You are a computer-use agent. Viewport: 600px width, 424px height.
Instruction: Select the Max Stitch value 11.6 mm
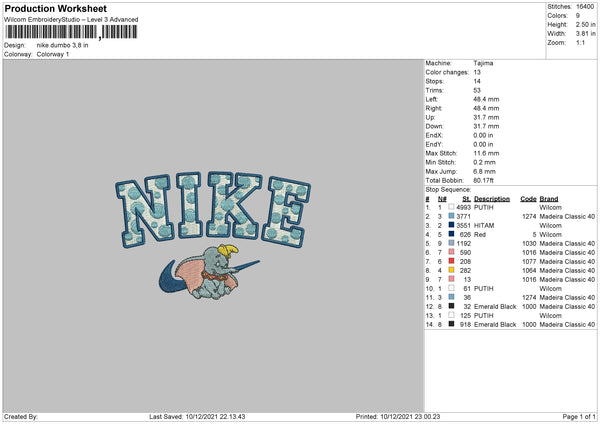[486, 153]
